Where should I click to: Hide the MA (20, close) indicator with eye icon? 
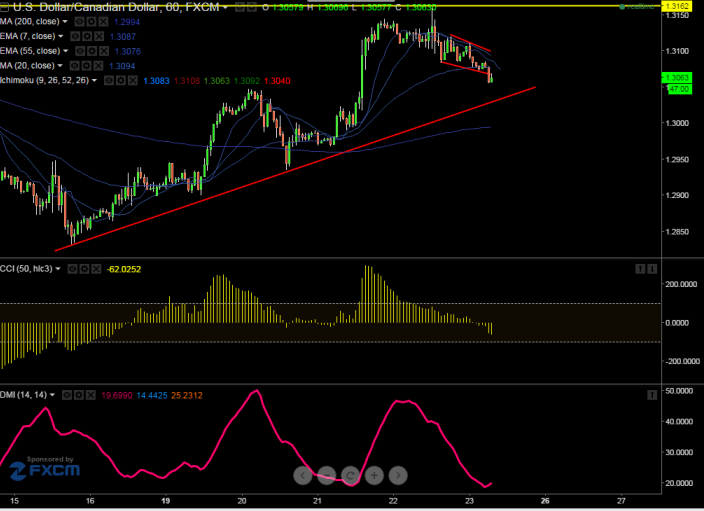pos(75,66)
